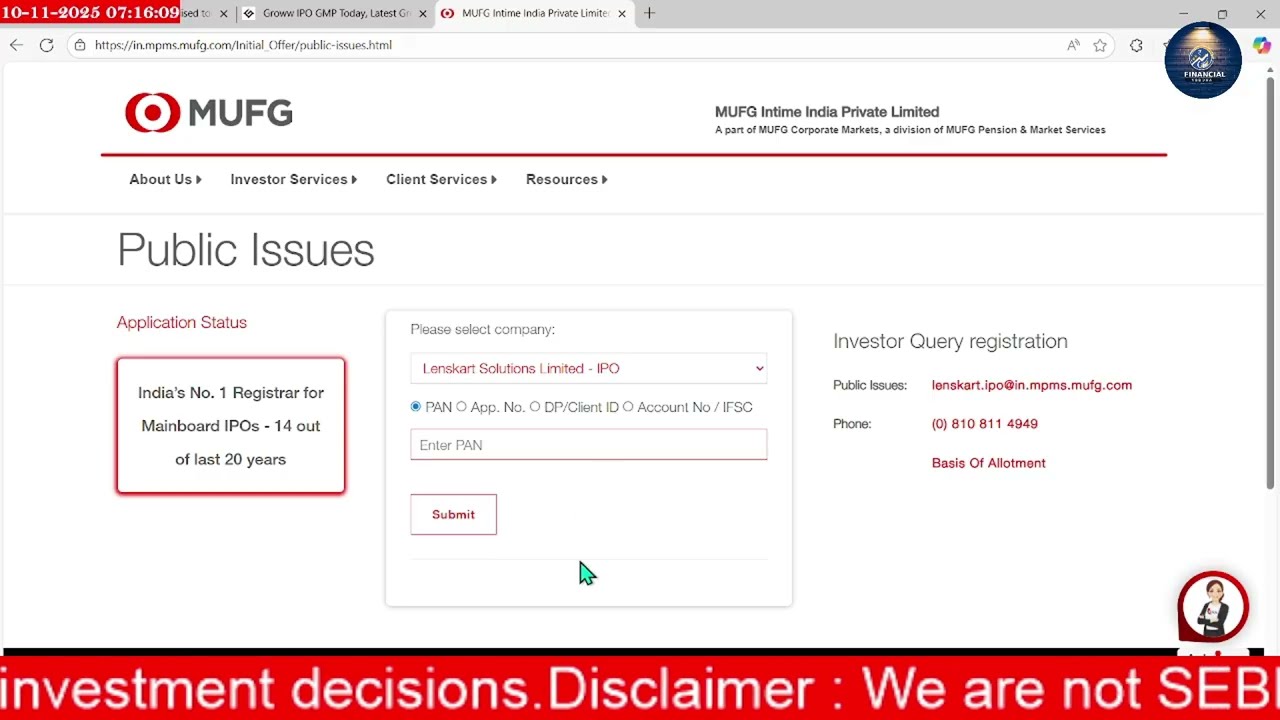Expand the About Us menu
The width and height of the screenshot is (1280, 720).
(165, 179)
